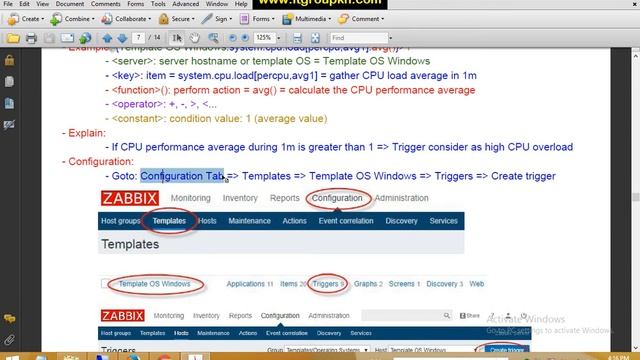640x360 pixels.
Task: Click the Email envelope icon
Action: (67, 38)
